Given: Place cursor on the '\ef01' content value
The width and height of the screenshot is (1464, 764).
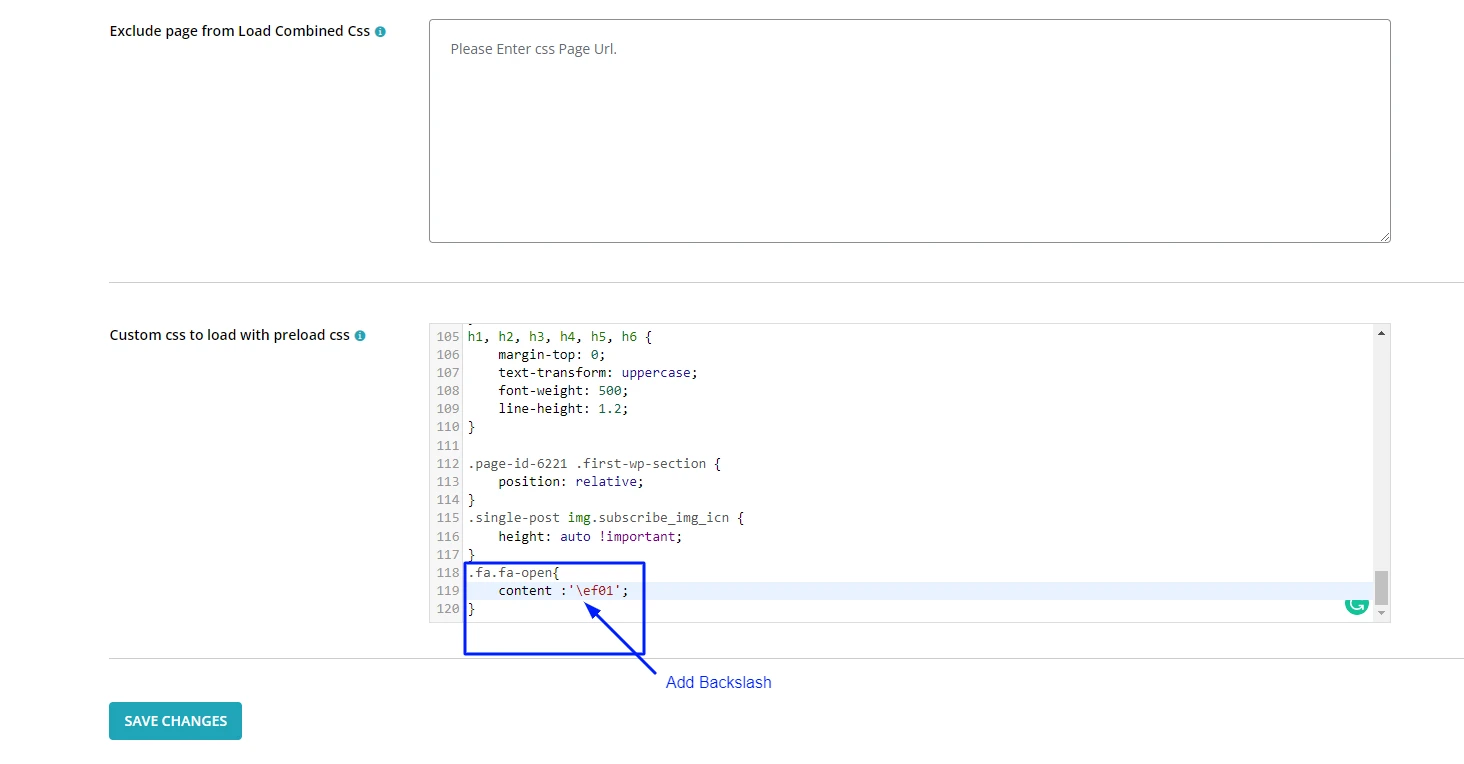Looking at the screenshot, I should click(x=598, y=591).
